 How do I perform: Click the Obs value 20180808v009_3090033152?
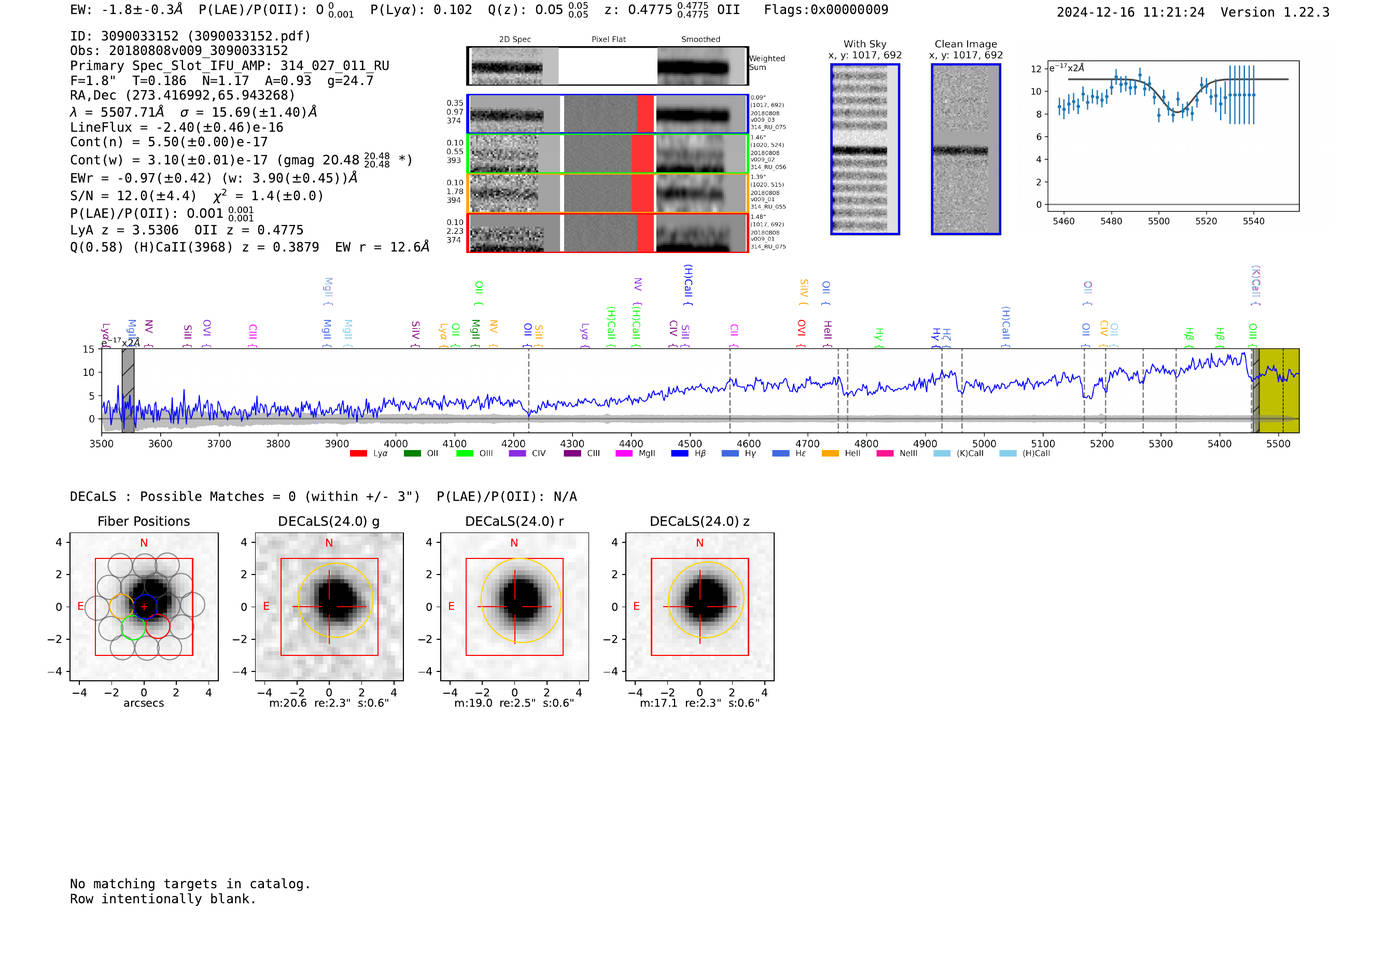[198, 51]
